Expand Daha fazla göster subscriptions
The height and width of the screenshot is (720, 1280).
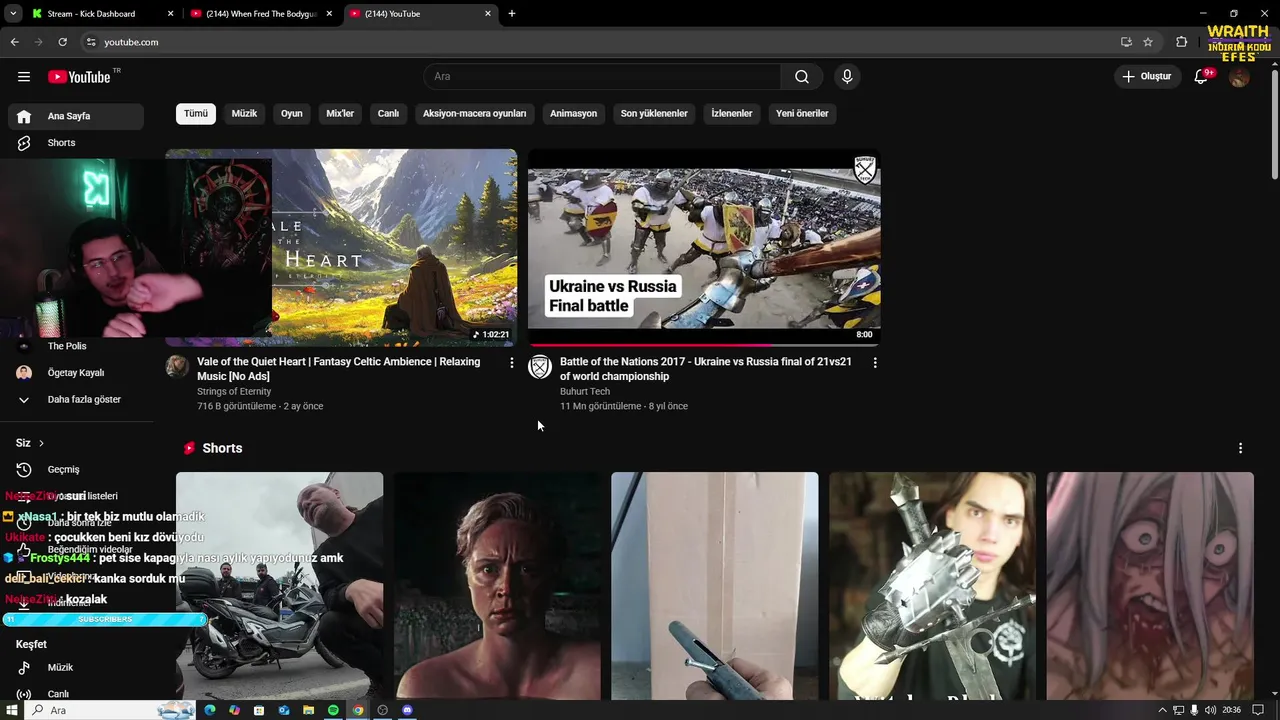[76, 400]
